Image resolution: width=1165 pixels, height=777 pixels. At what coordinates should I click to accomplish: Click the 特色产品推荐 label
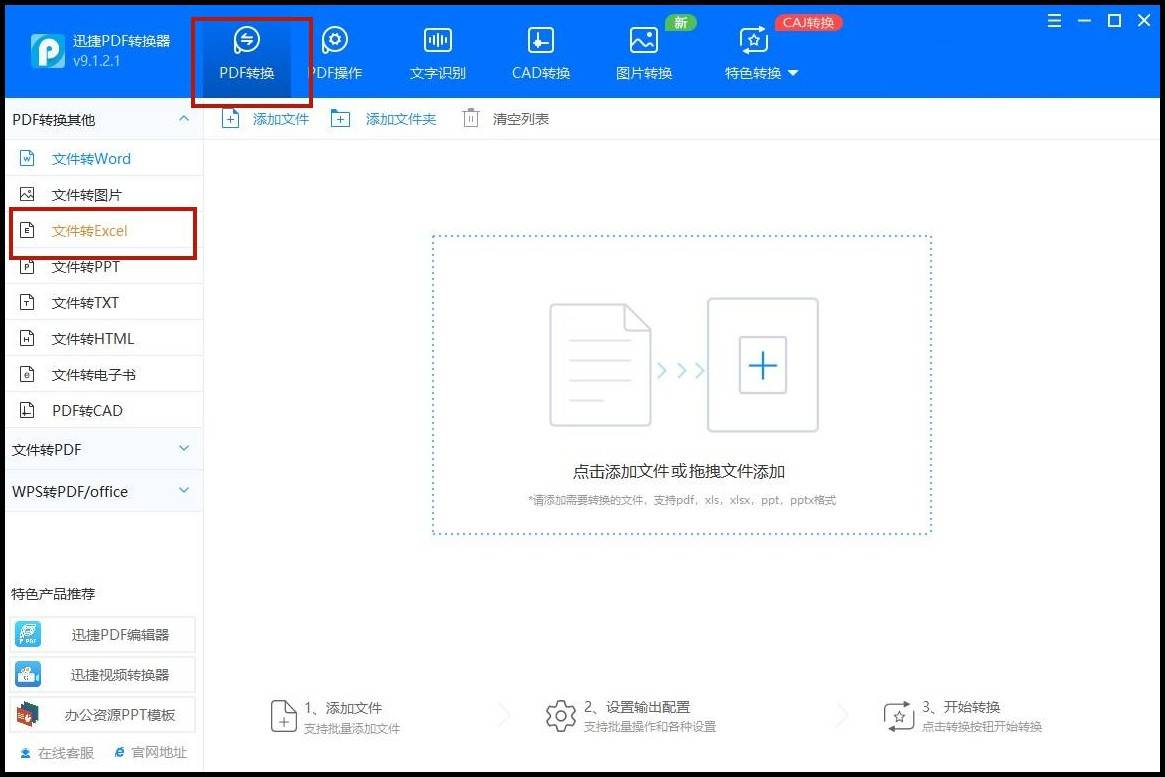click(53, 594)
